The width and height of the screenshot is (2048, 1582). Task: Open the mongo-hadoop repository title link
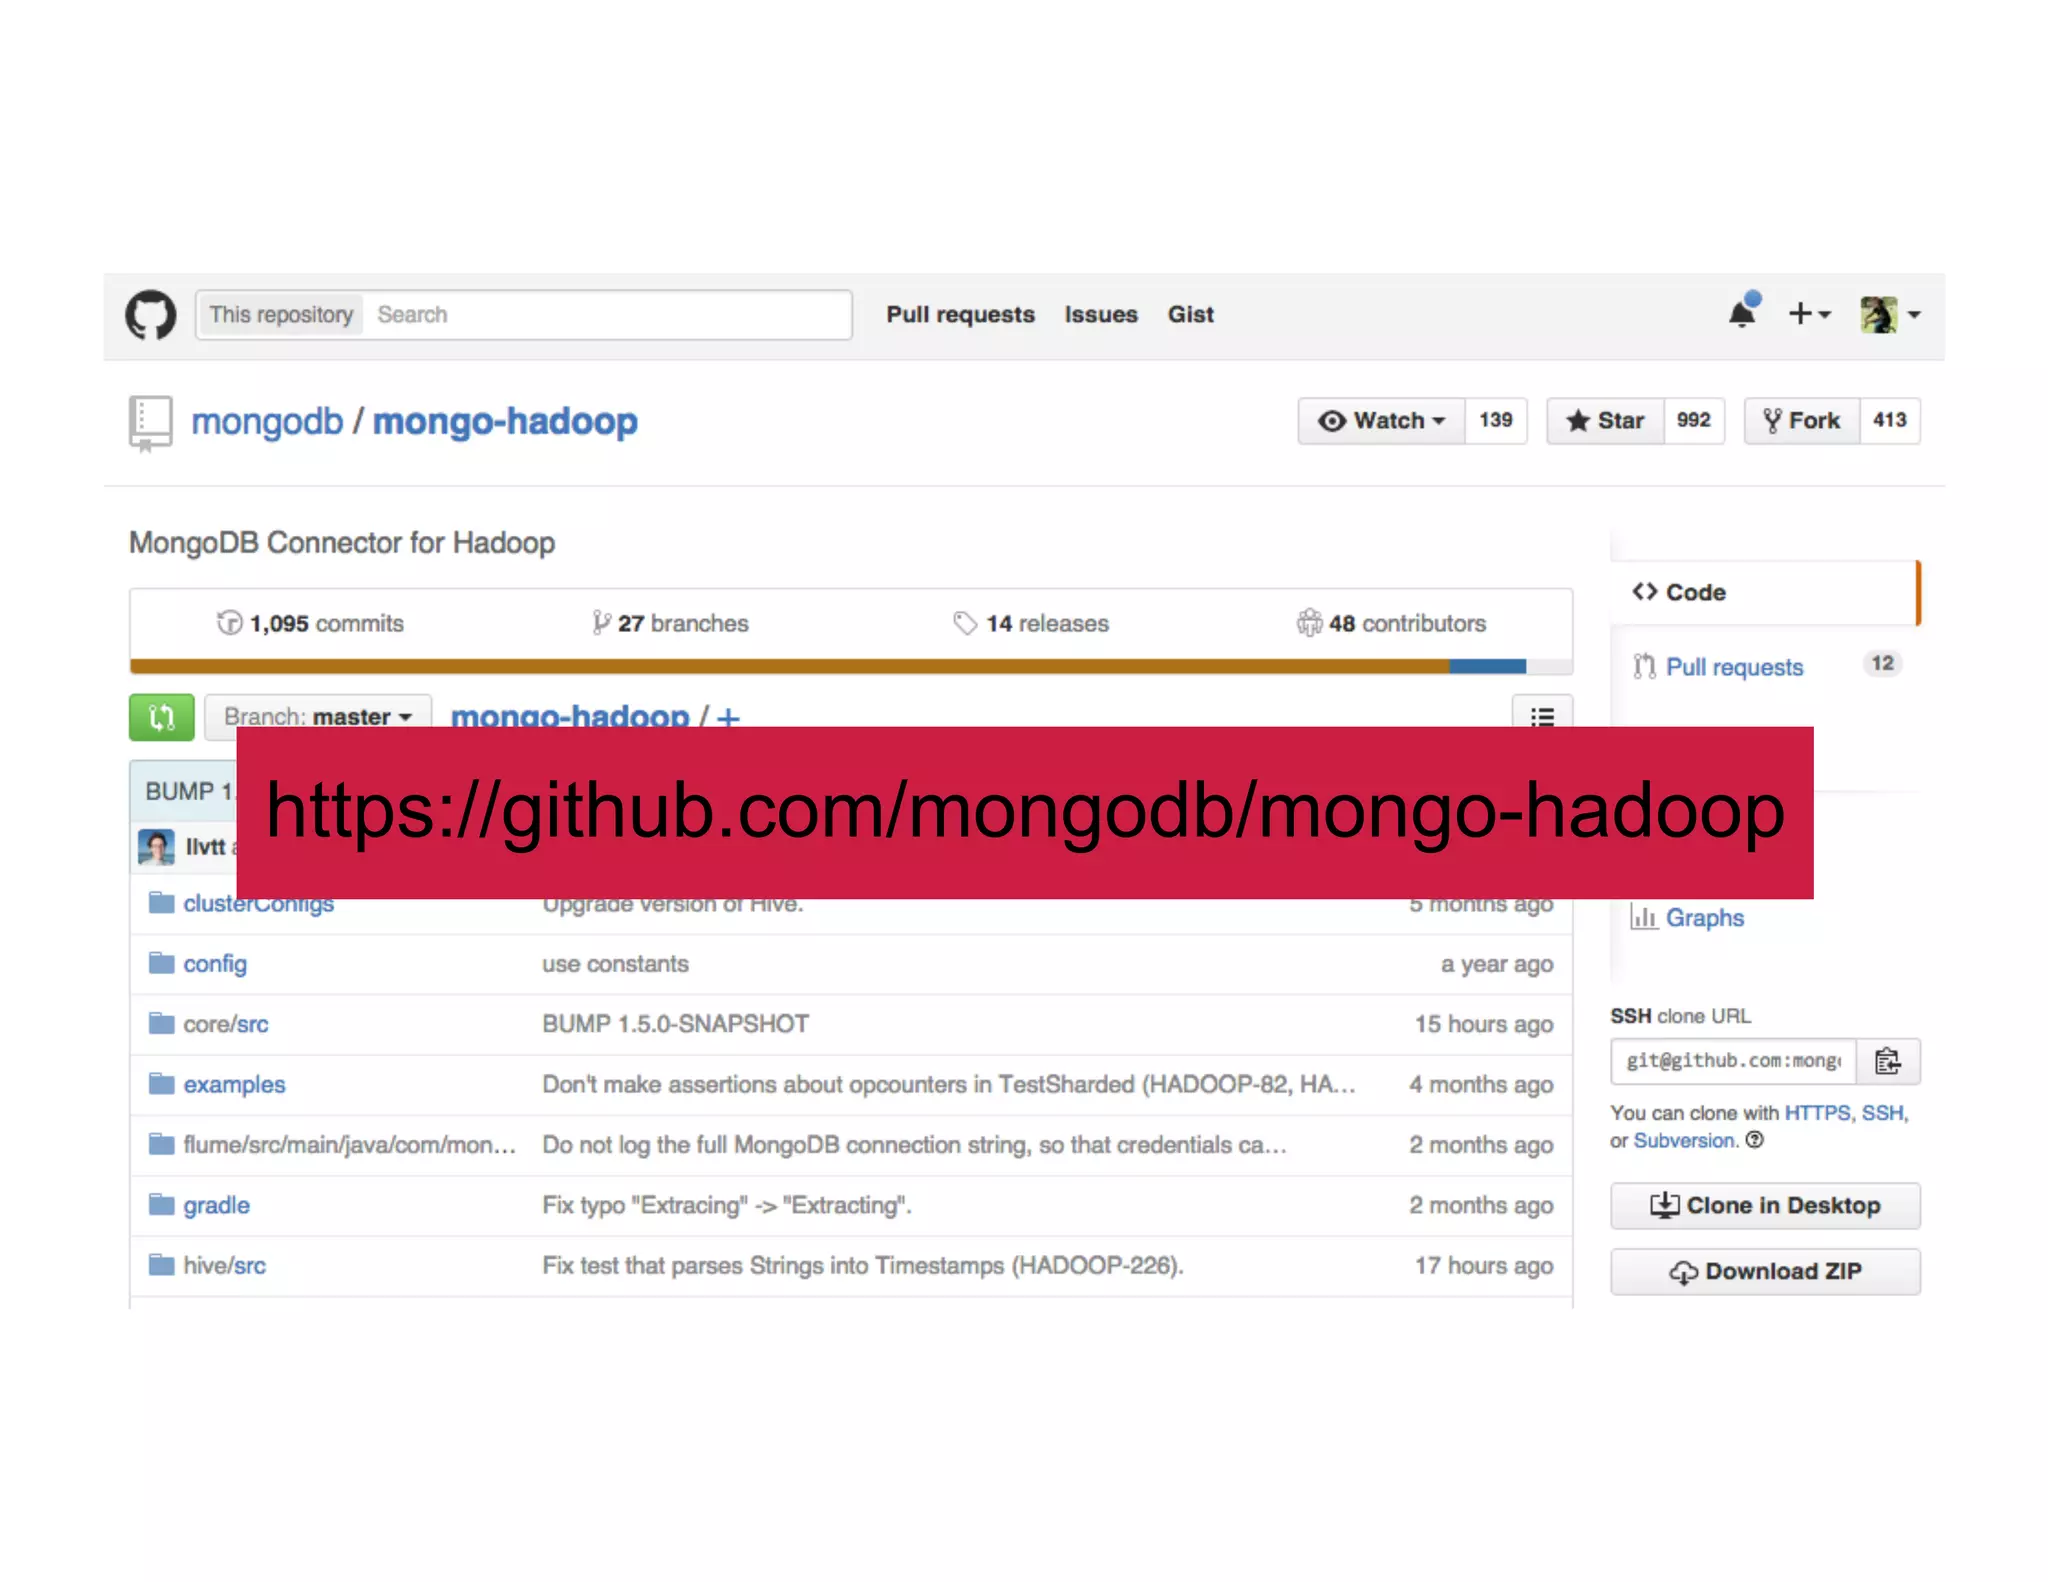[x=505, y=421]
